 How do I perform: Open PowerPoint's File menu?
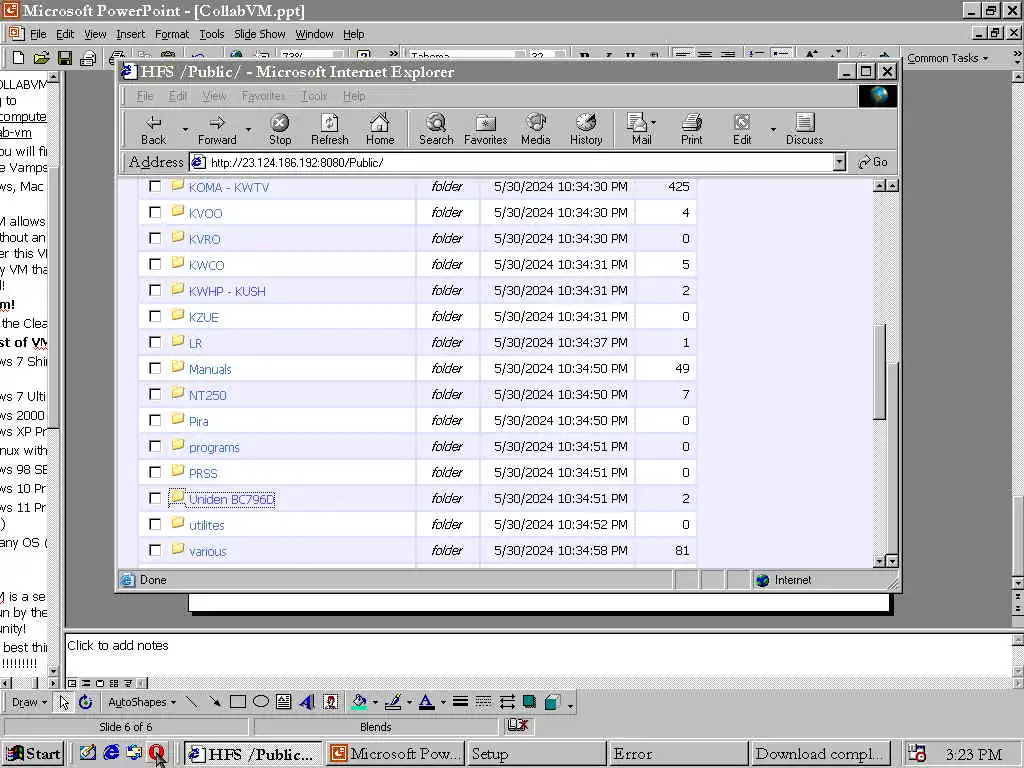[x=38, y=34]
